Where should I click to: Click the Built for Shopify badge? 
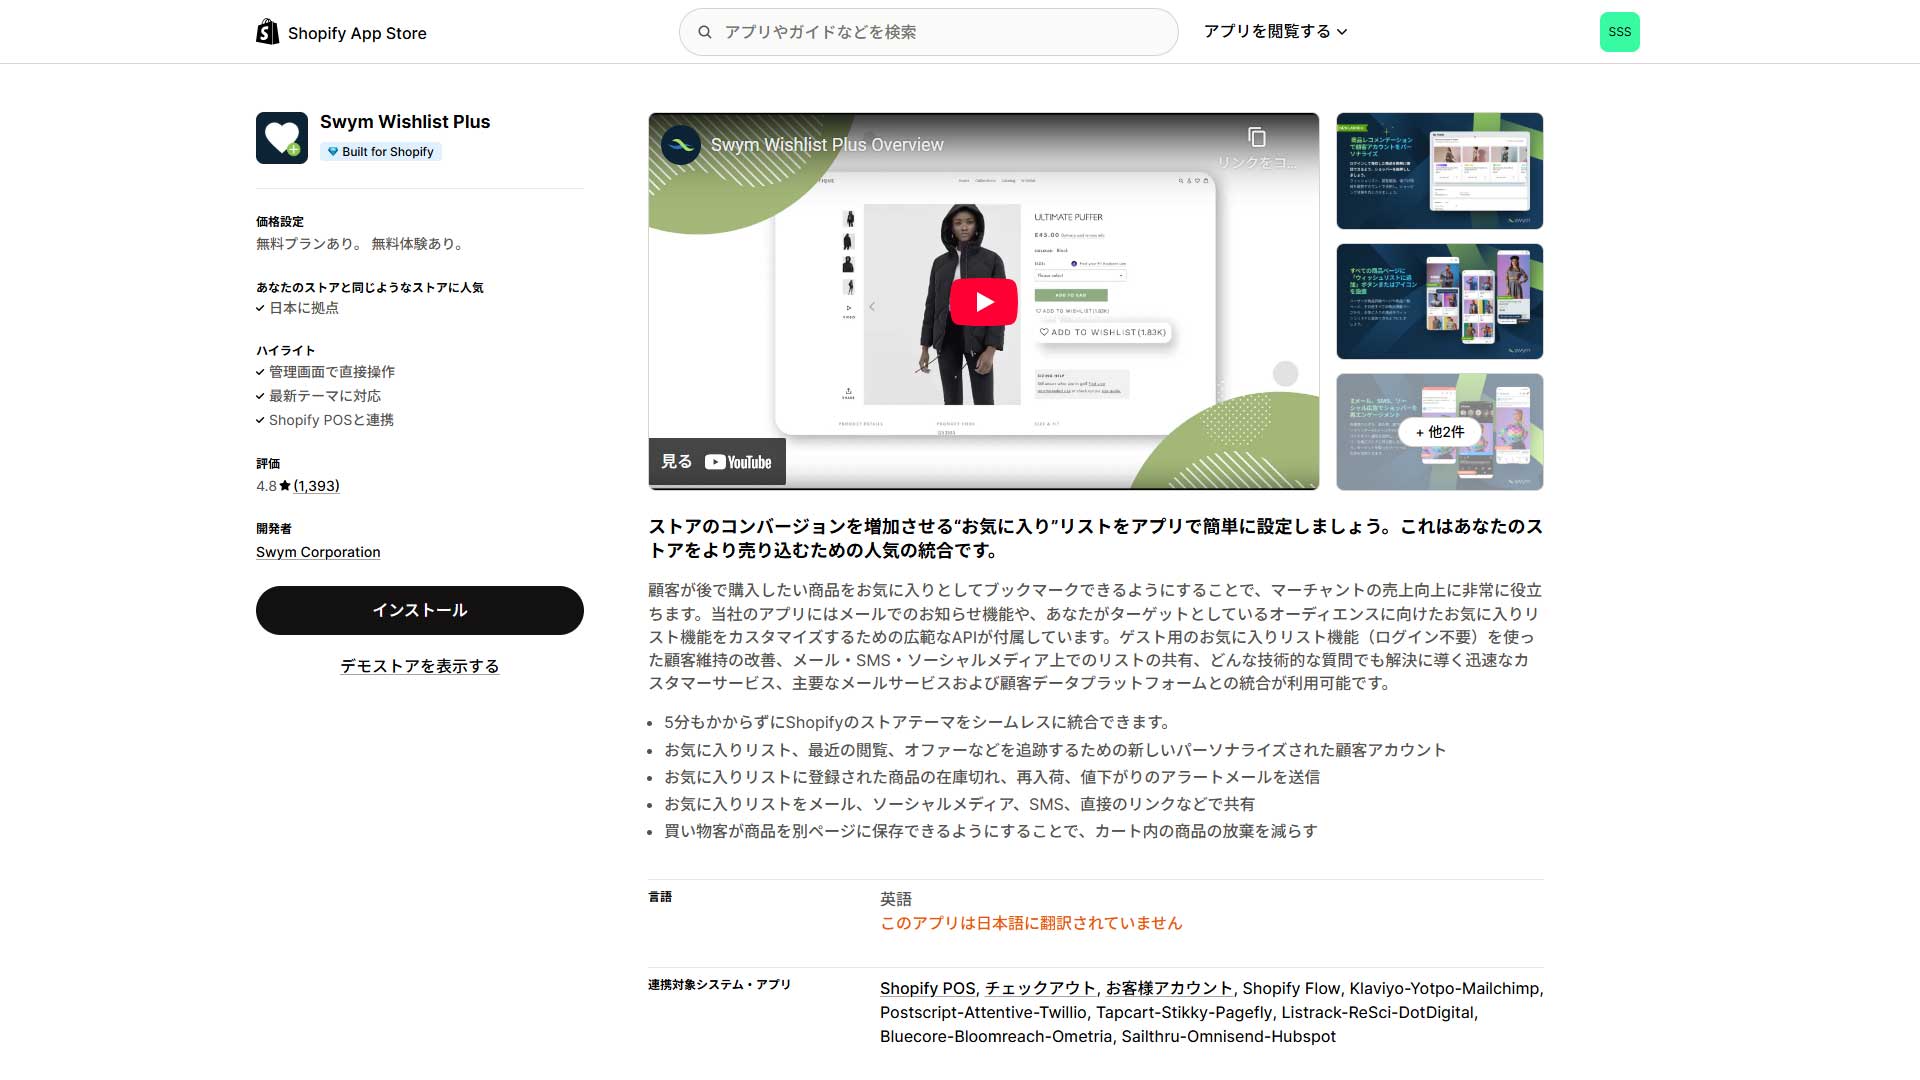click(381, 152)
